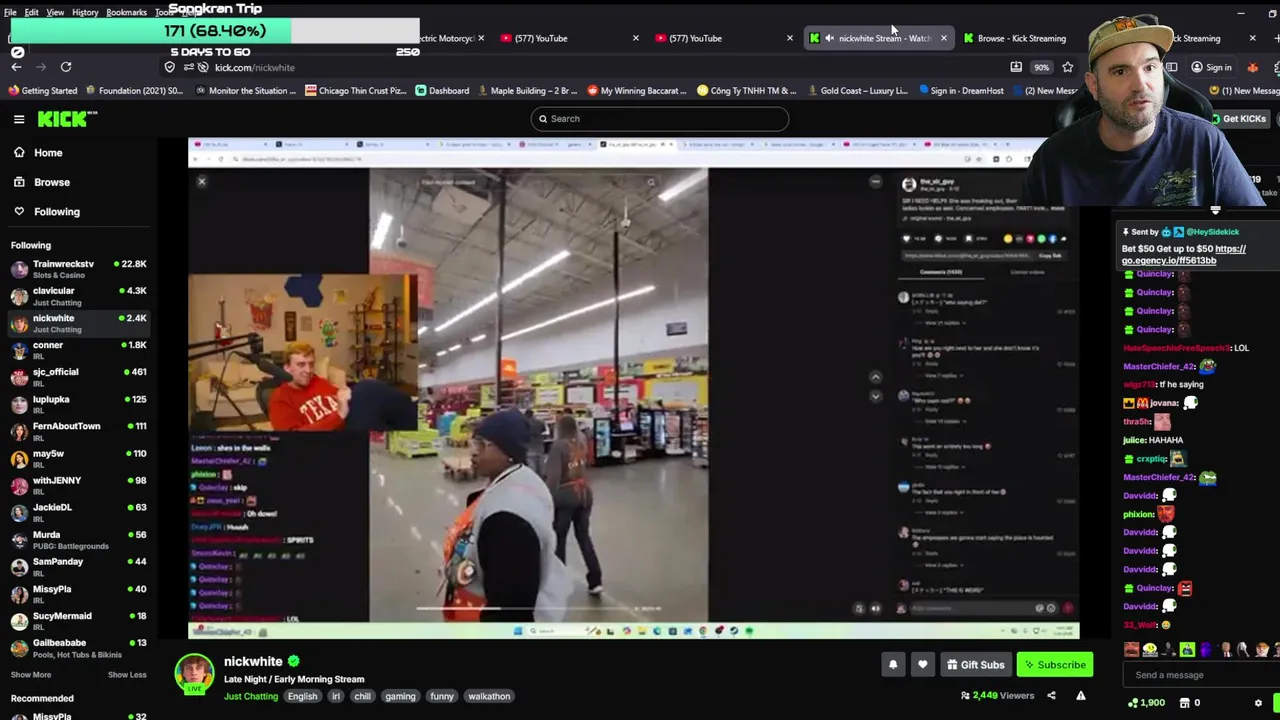Click the irl tag

(336, 697)
